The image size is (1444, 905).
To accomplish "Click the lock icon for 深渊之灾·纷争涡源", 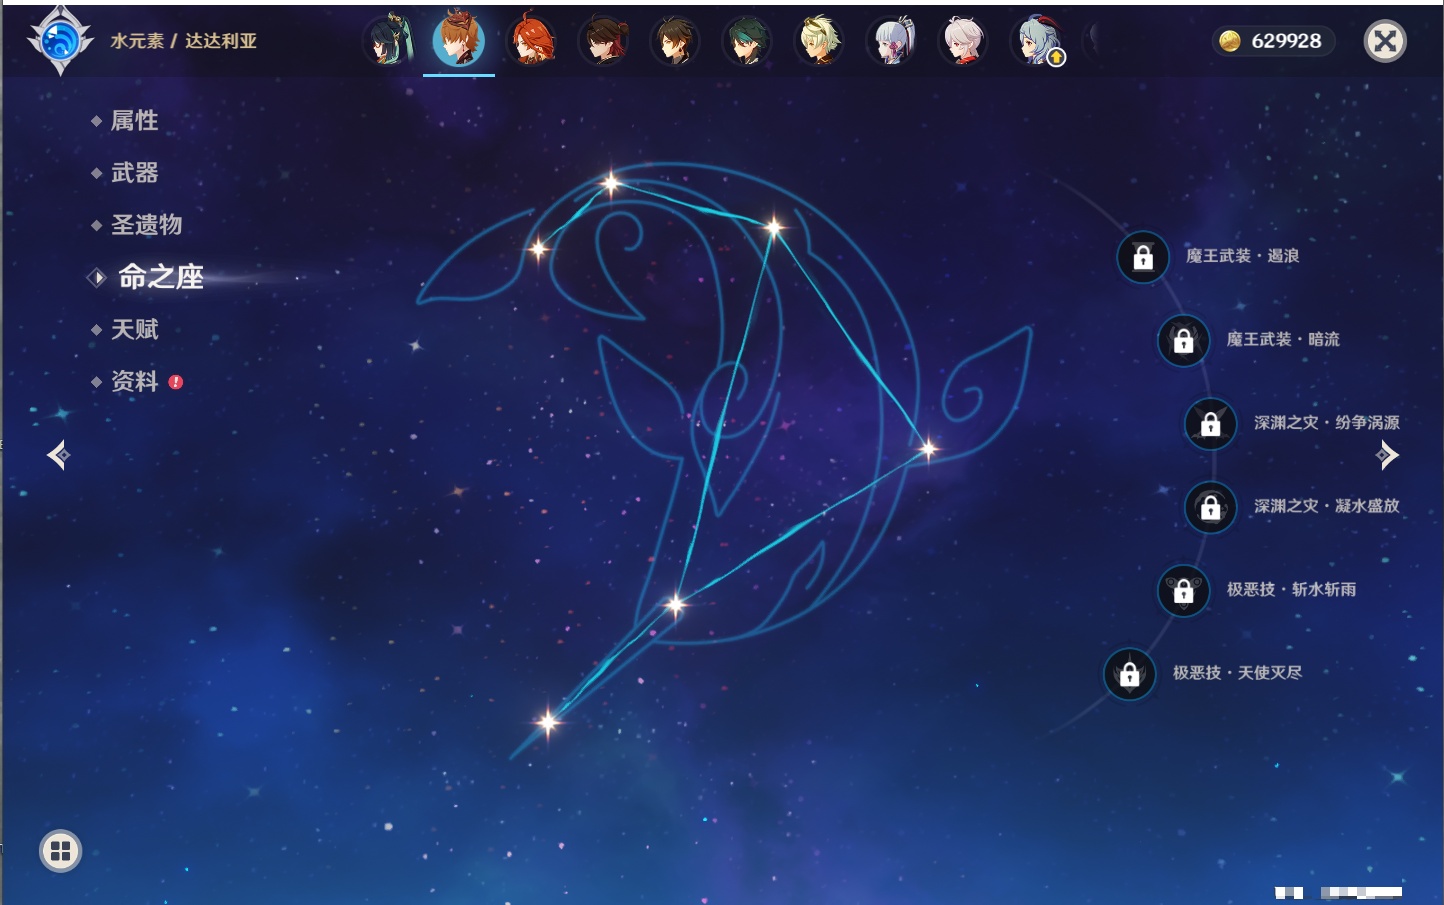I will 1211,423.
